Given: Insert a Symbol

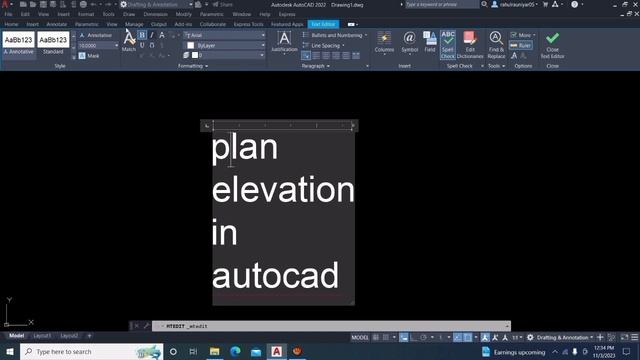Looking at the screenshot, I should click(x=409, y=42).
